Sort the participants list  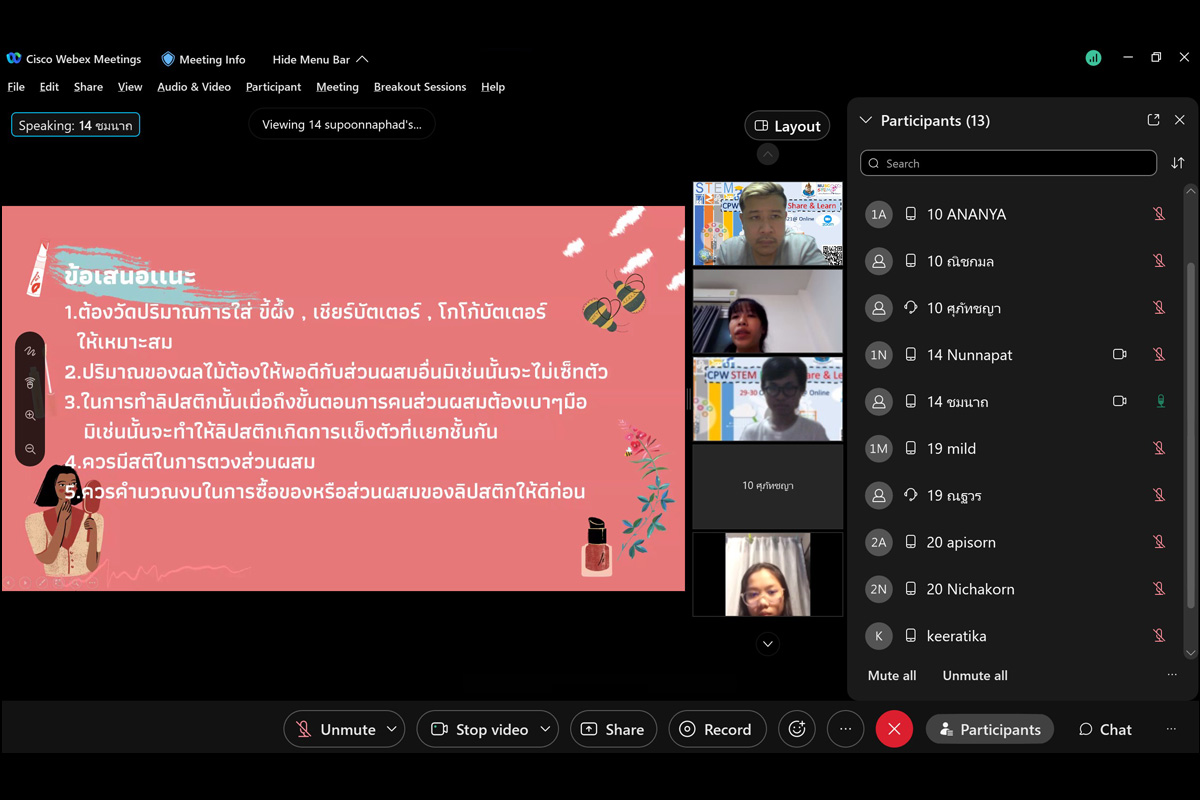click(x=1177, y=163)
